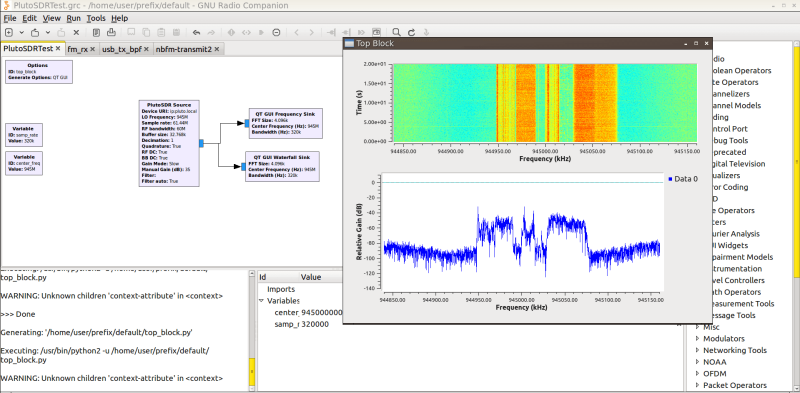The height and width of the screenshot is (393, 800).
Task: Expand the Modulators block category
Action: [x=697, y=338]
